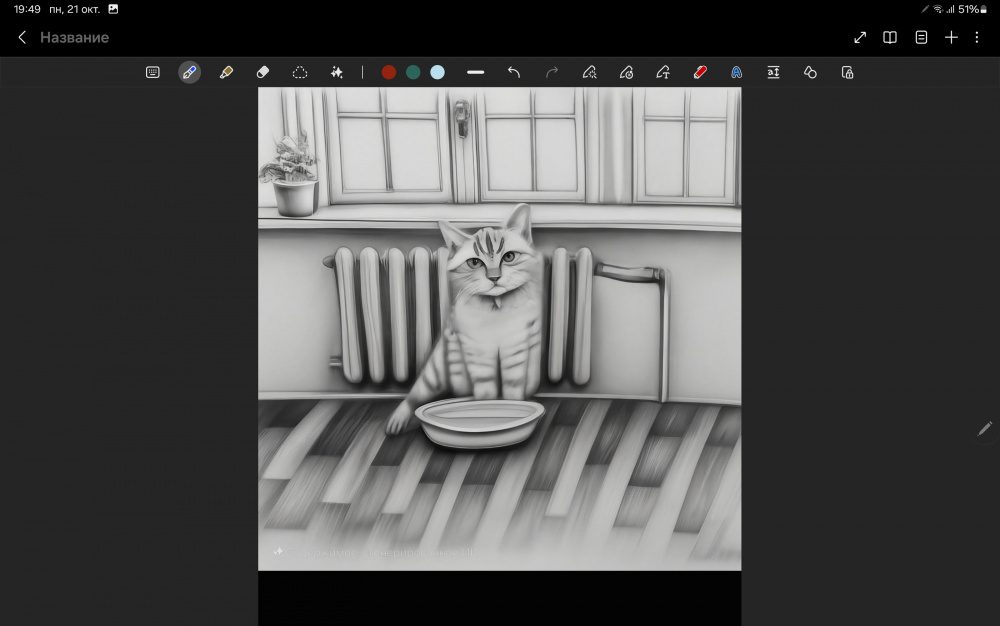Pick the red pen color
Screen dimensions: 1000x626
(389, 72)
